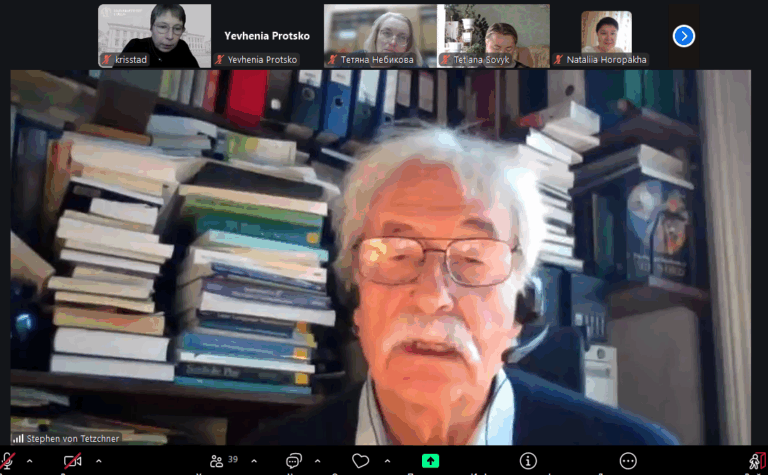Image resolution: width=768 pixels, height=475 pixels.
Task: Show next participants with the blue arrow
Action: click(x=684, y=36)
